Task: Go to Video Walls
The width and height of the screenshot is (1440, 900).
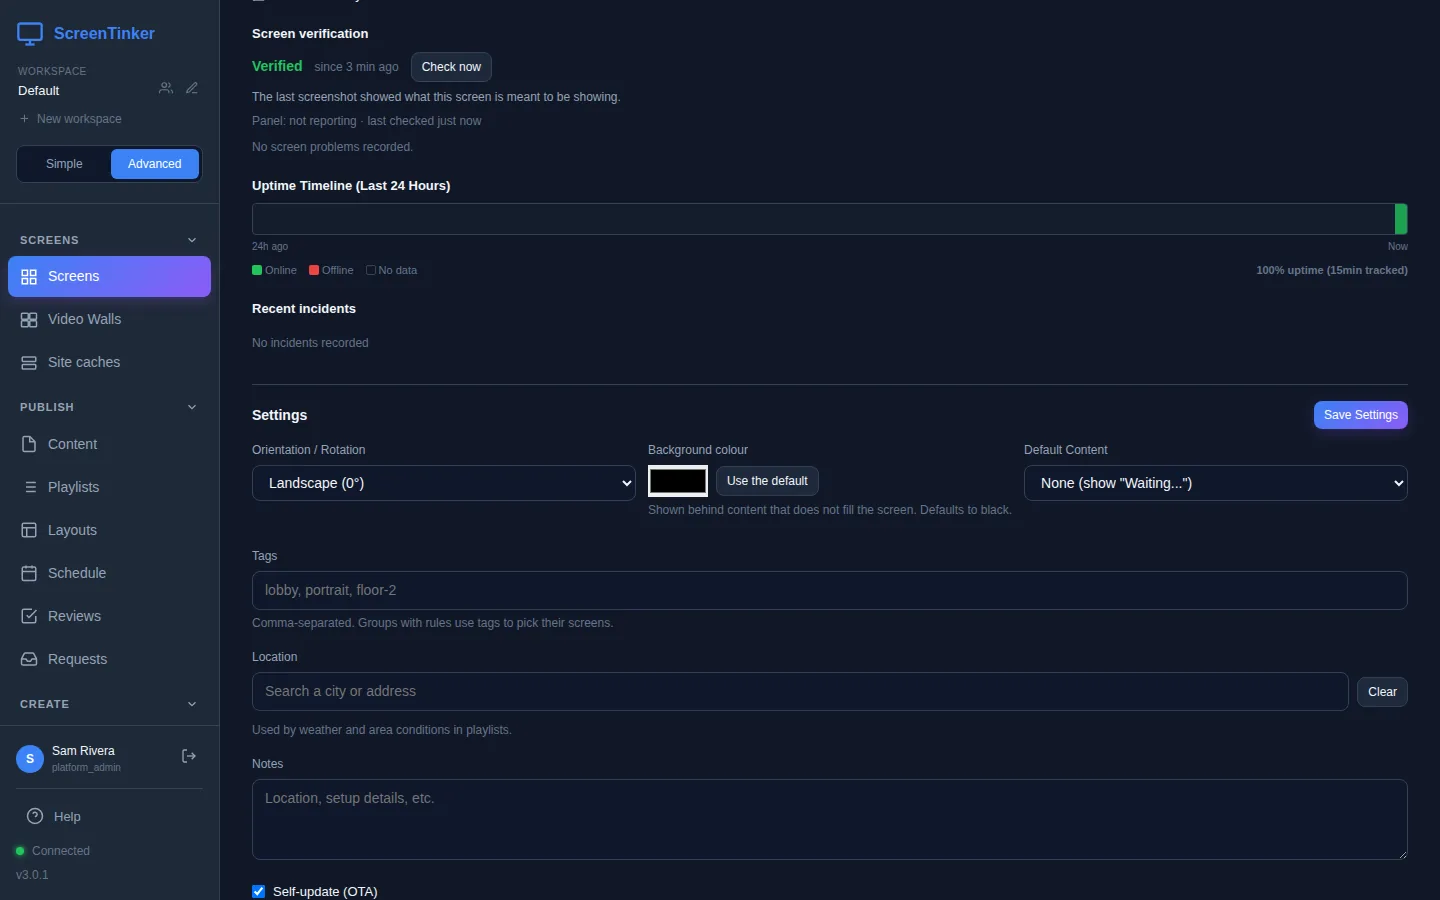Action: pyautogui.click(x=109, y=320)
